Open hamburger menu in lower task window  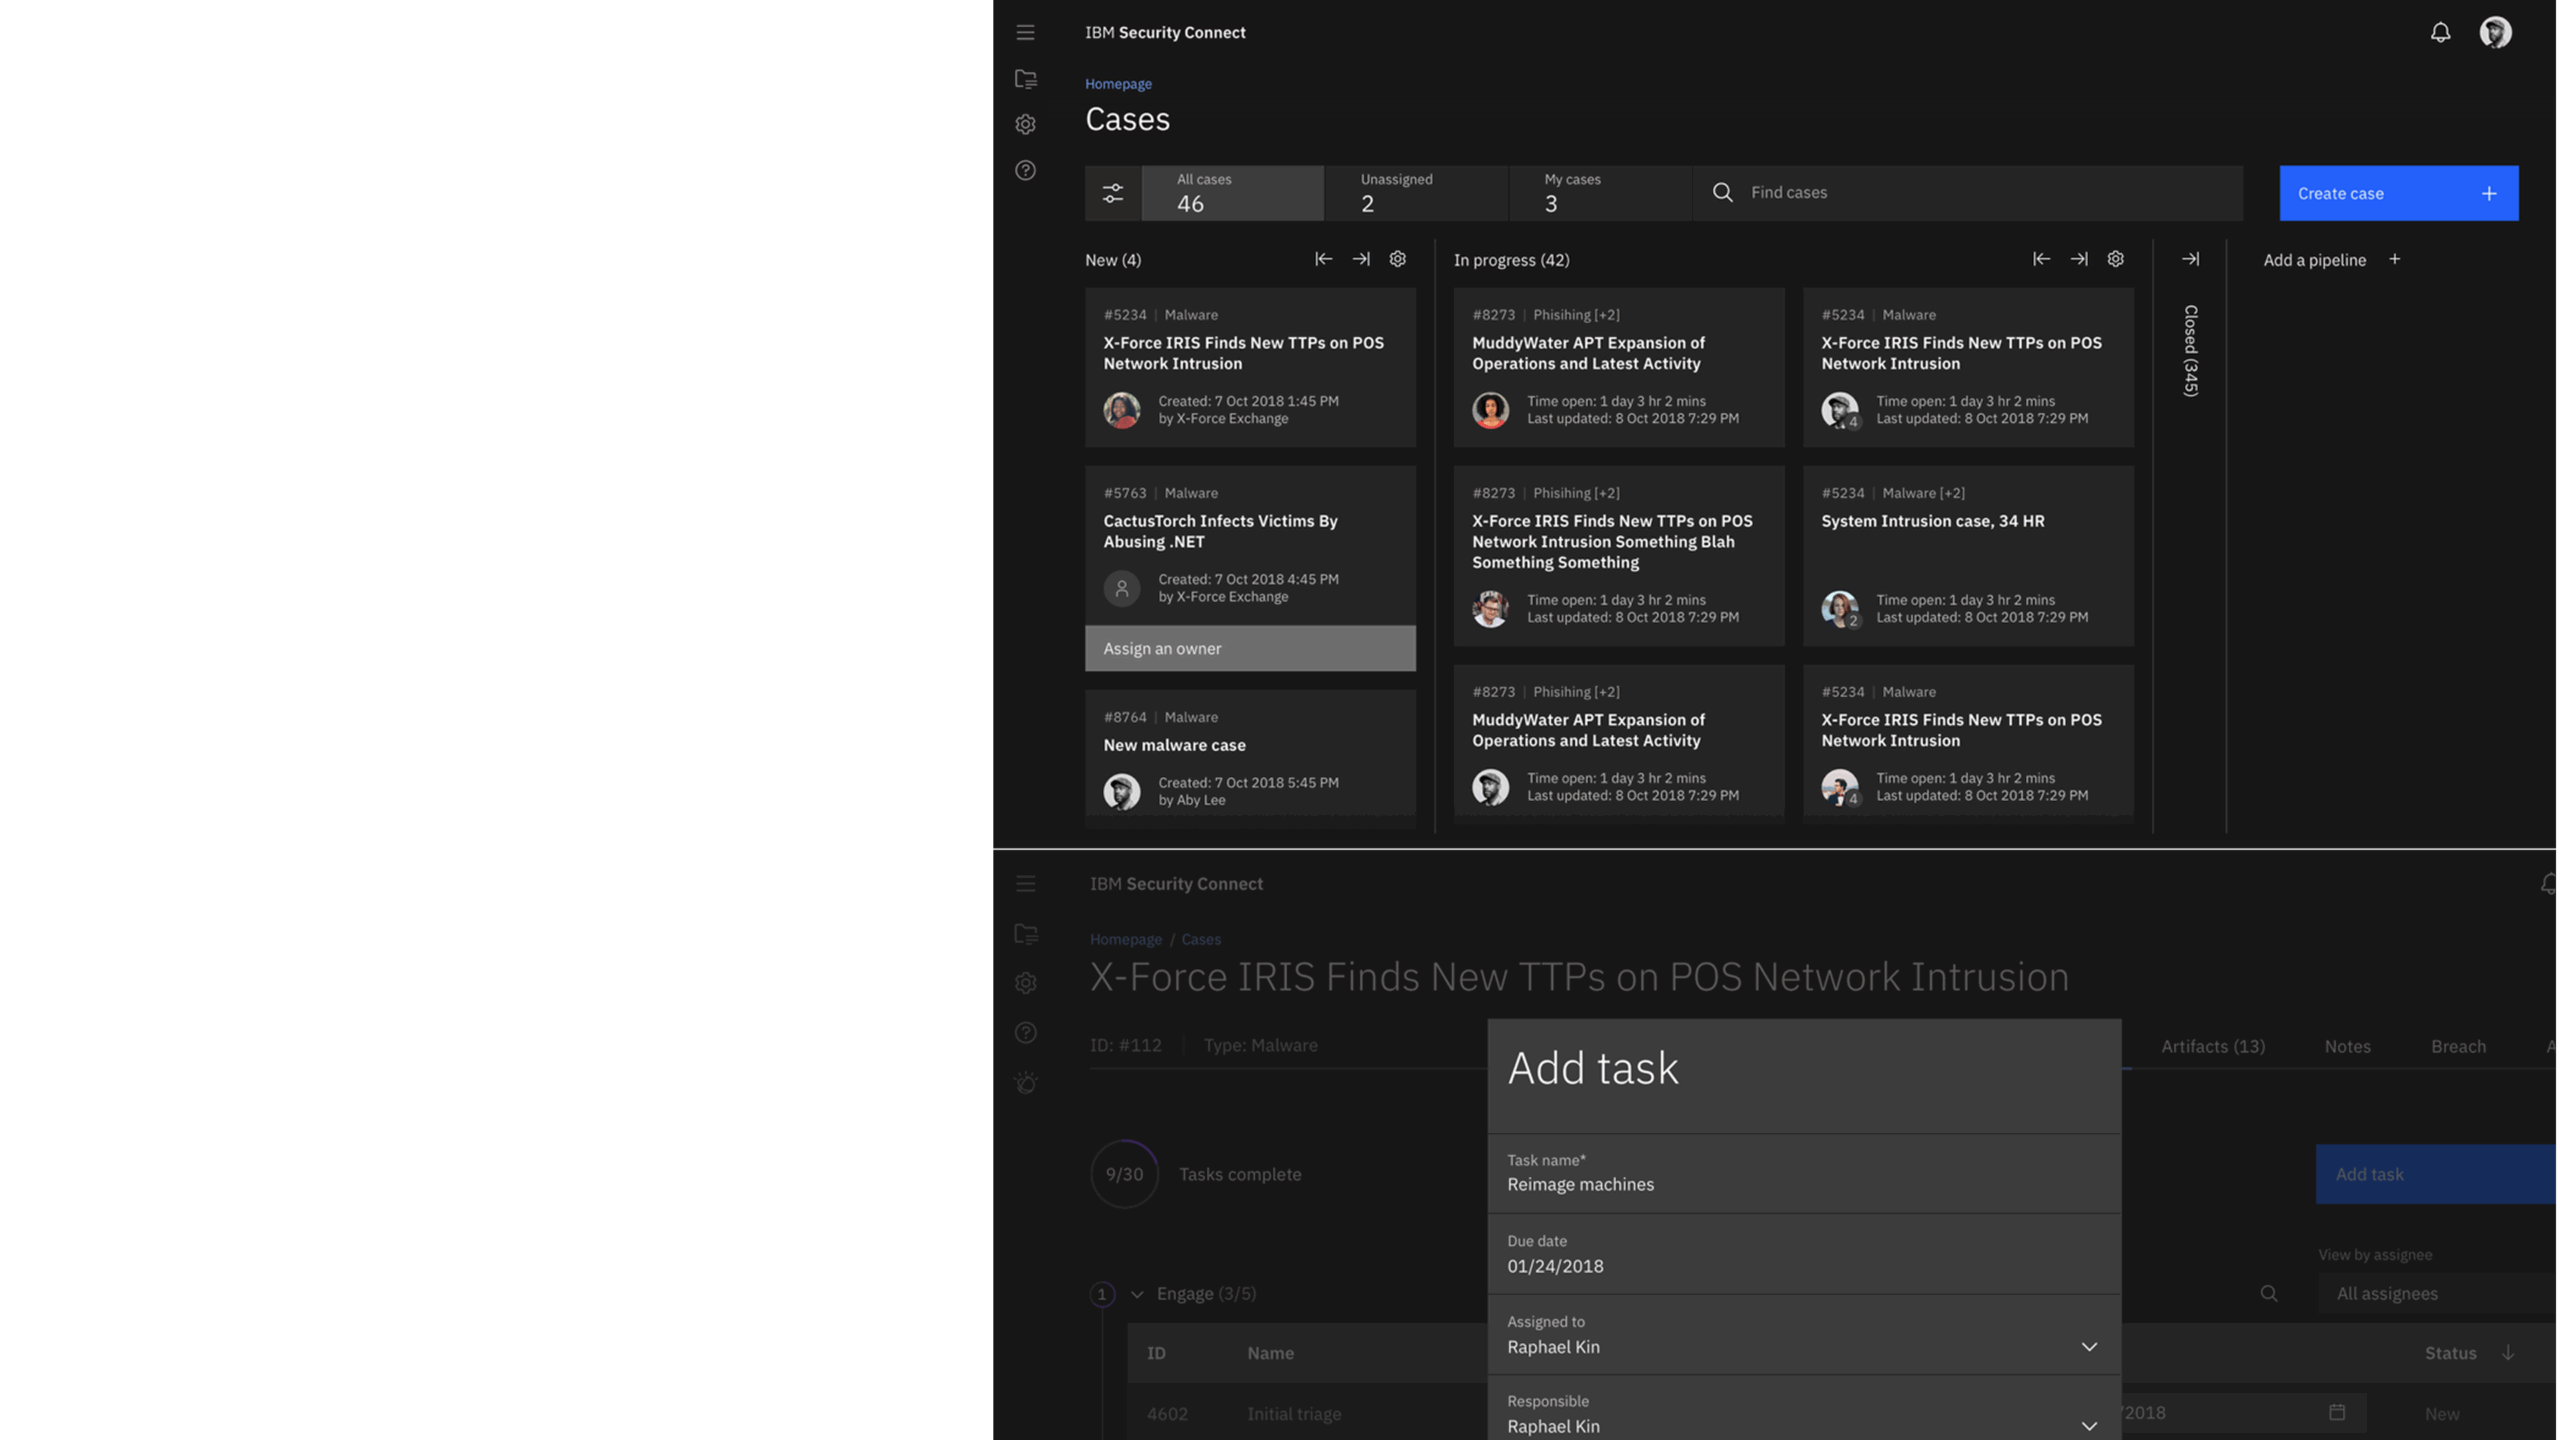(1025, 883)
